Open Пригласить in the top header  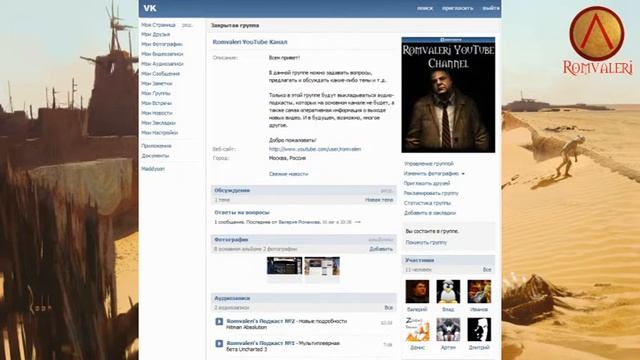point(458,8)
